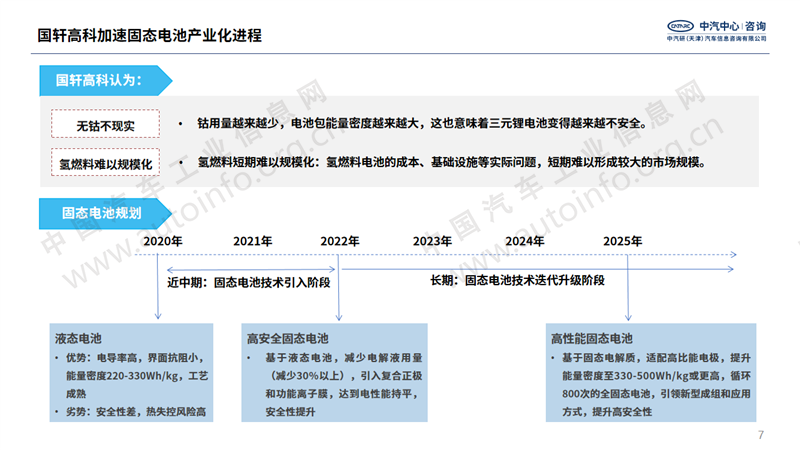The image size is (800, 450).
Task: Click the 中汽中心 咨询 company name text
Action: click(x=733, y=26)
